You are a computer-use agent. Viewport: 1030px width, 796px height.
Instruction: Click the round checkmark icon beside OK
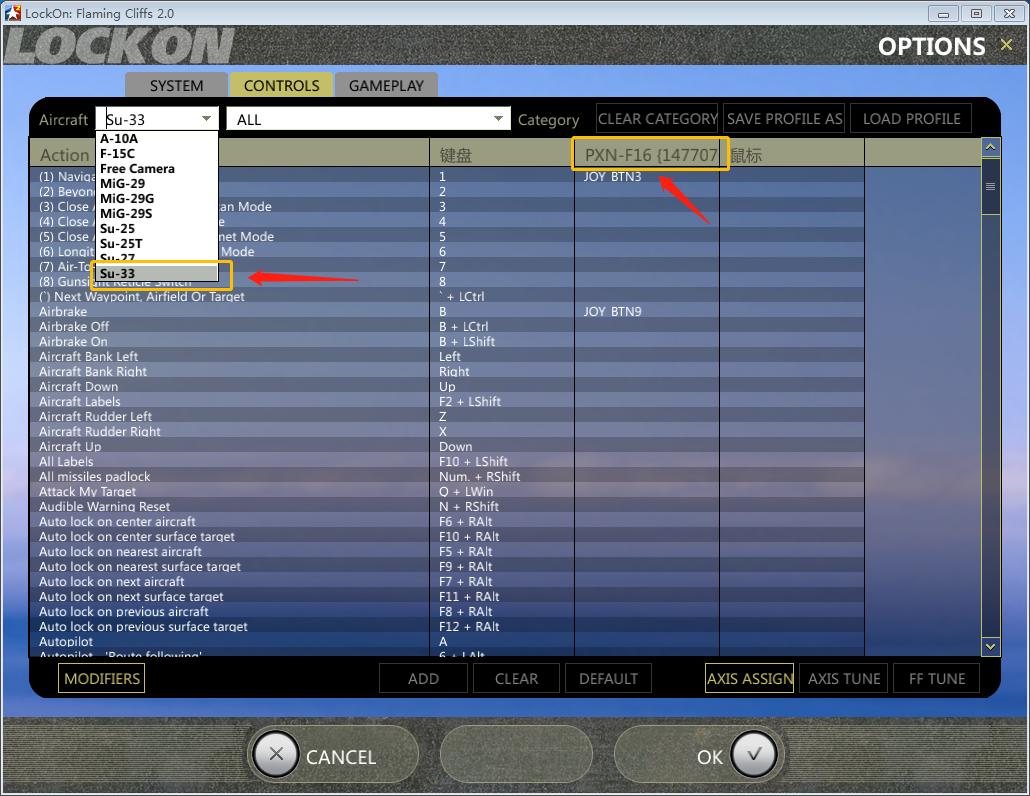pos(753,755)
